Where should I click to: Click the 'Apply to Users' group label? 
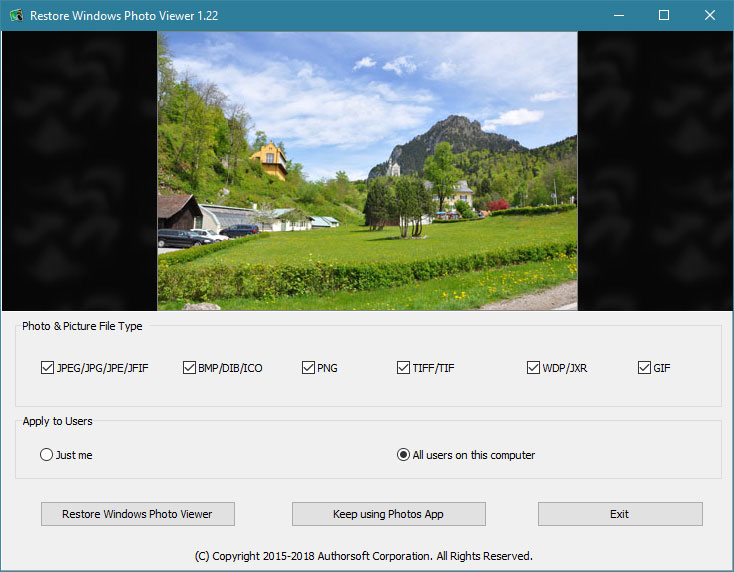coord(58,421)
